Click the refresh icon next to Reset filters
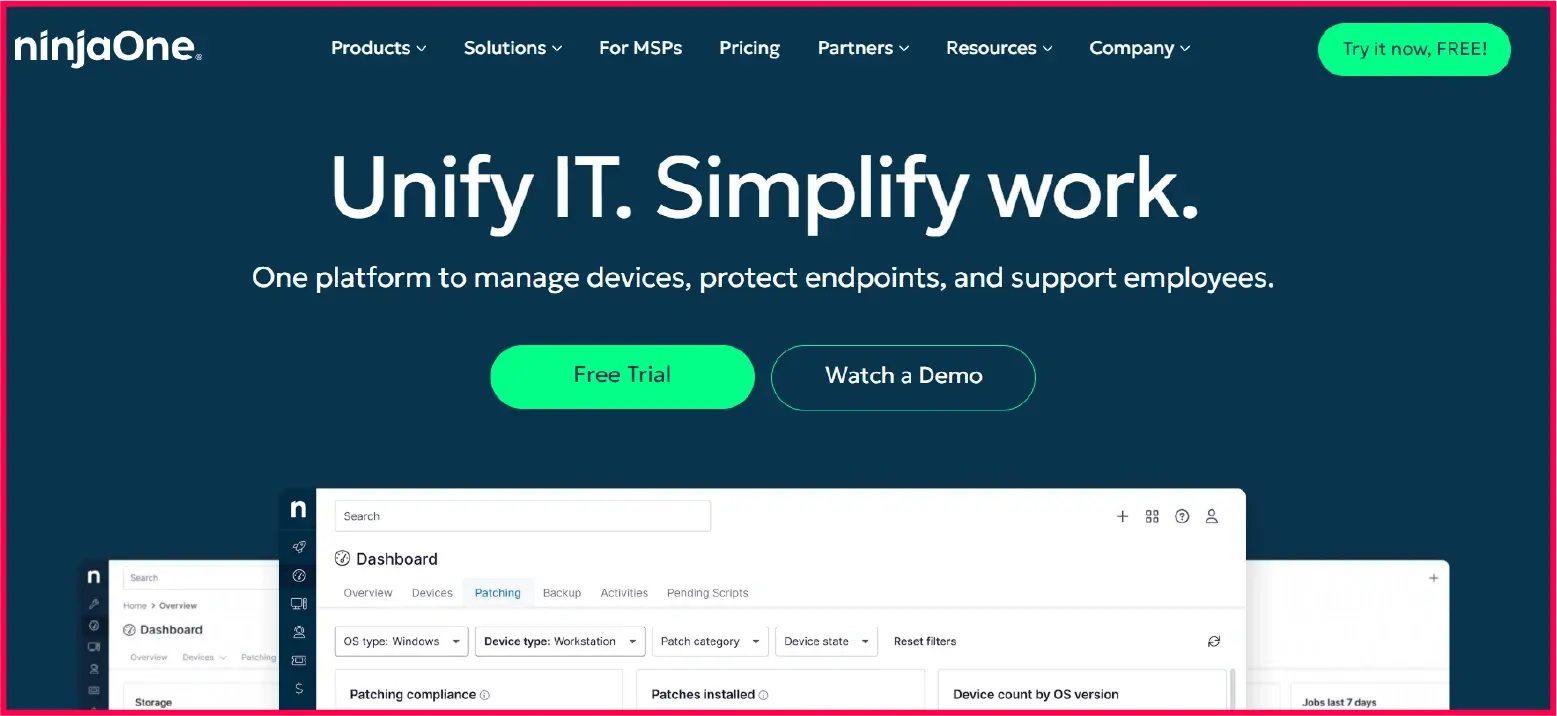This screenshot has height=716, width=1557. tap(1214, 641)
